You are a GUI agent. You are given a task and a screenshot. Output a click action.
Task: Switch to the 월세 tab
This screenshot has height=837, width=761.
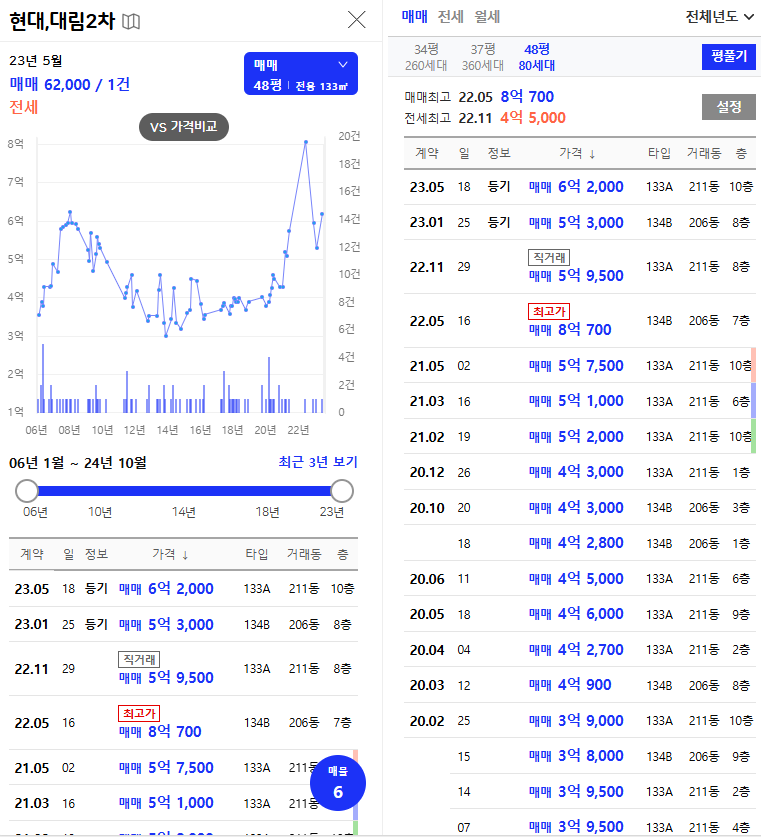coord(487,17)
